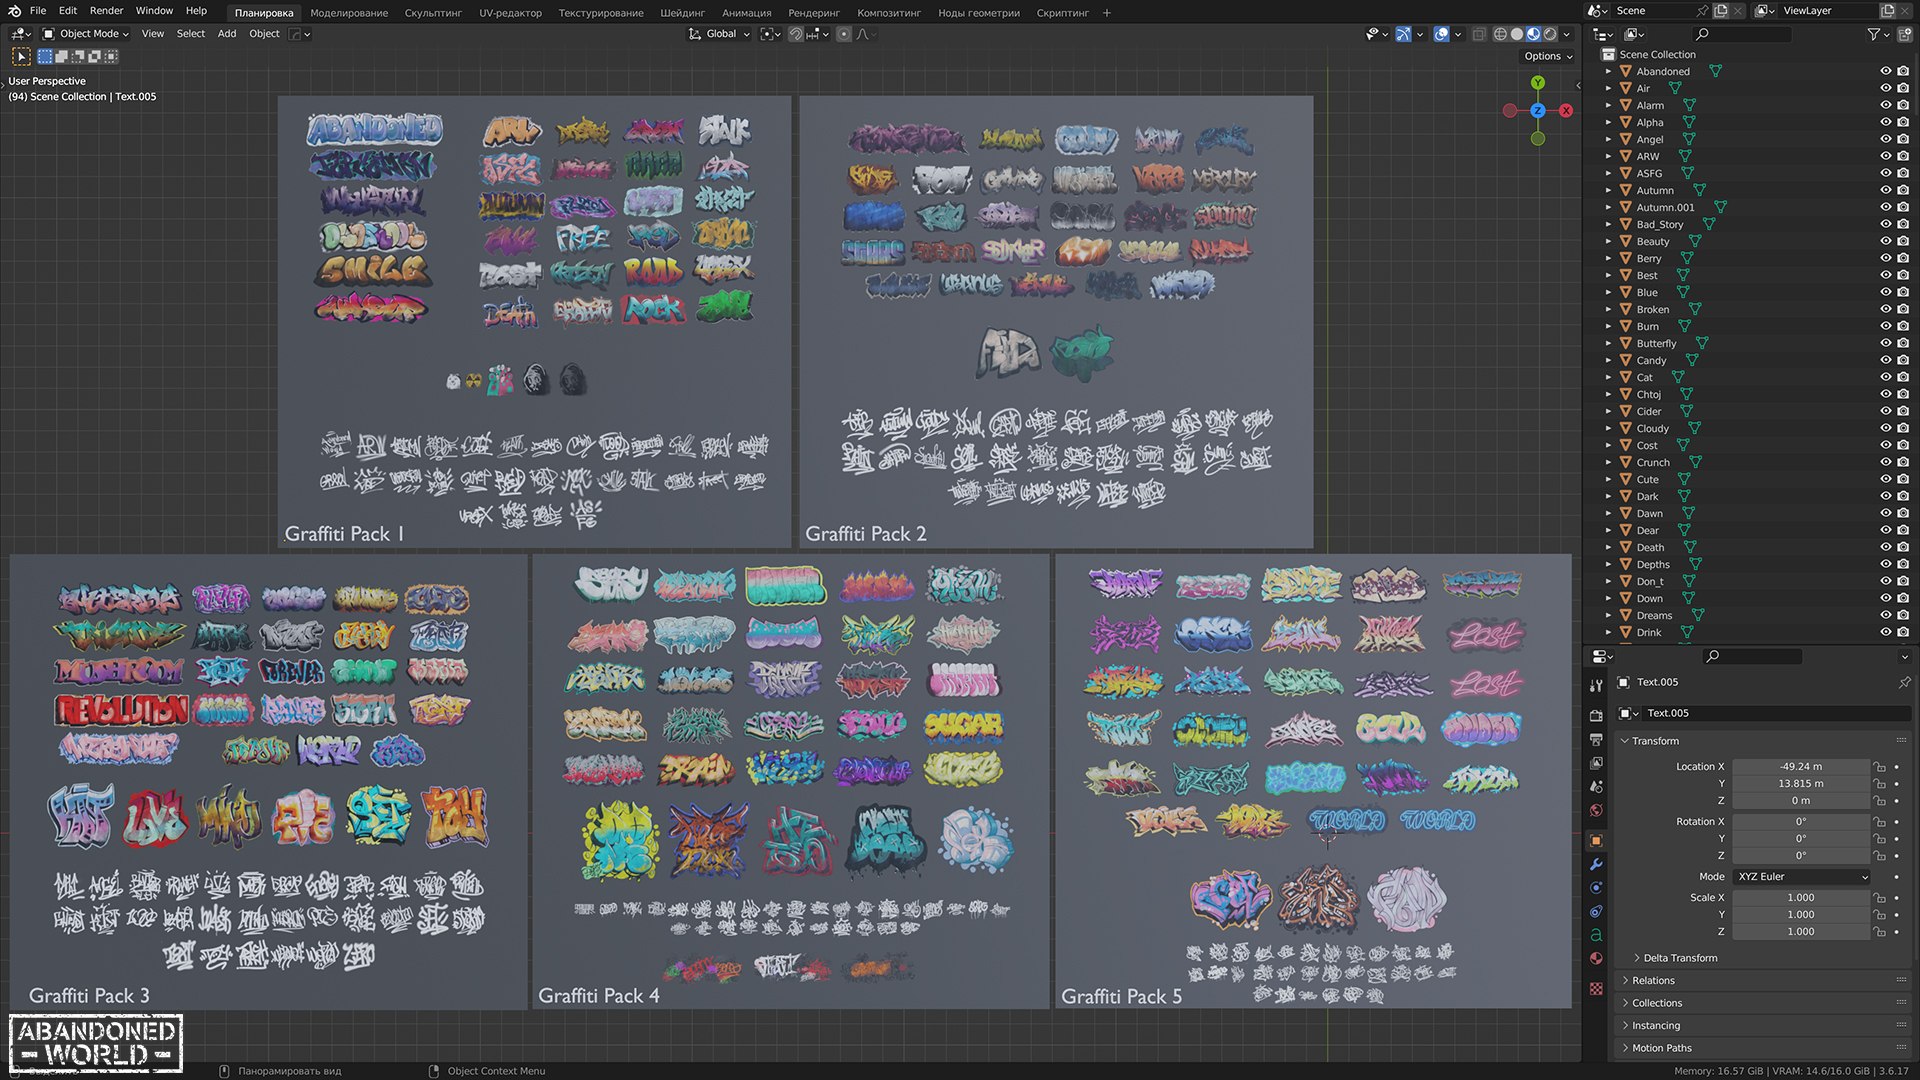The image size is (1920, 1080).
Task: Open the Render menu
Action: (106, 11)
